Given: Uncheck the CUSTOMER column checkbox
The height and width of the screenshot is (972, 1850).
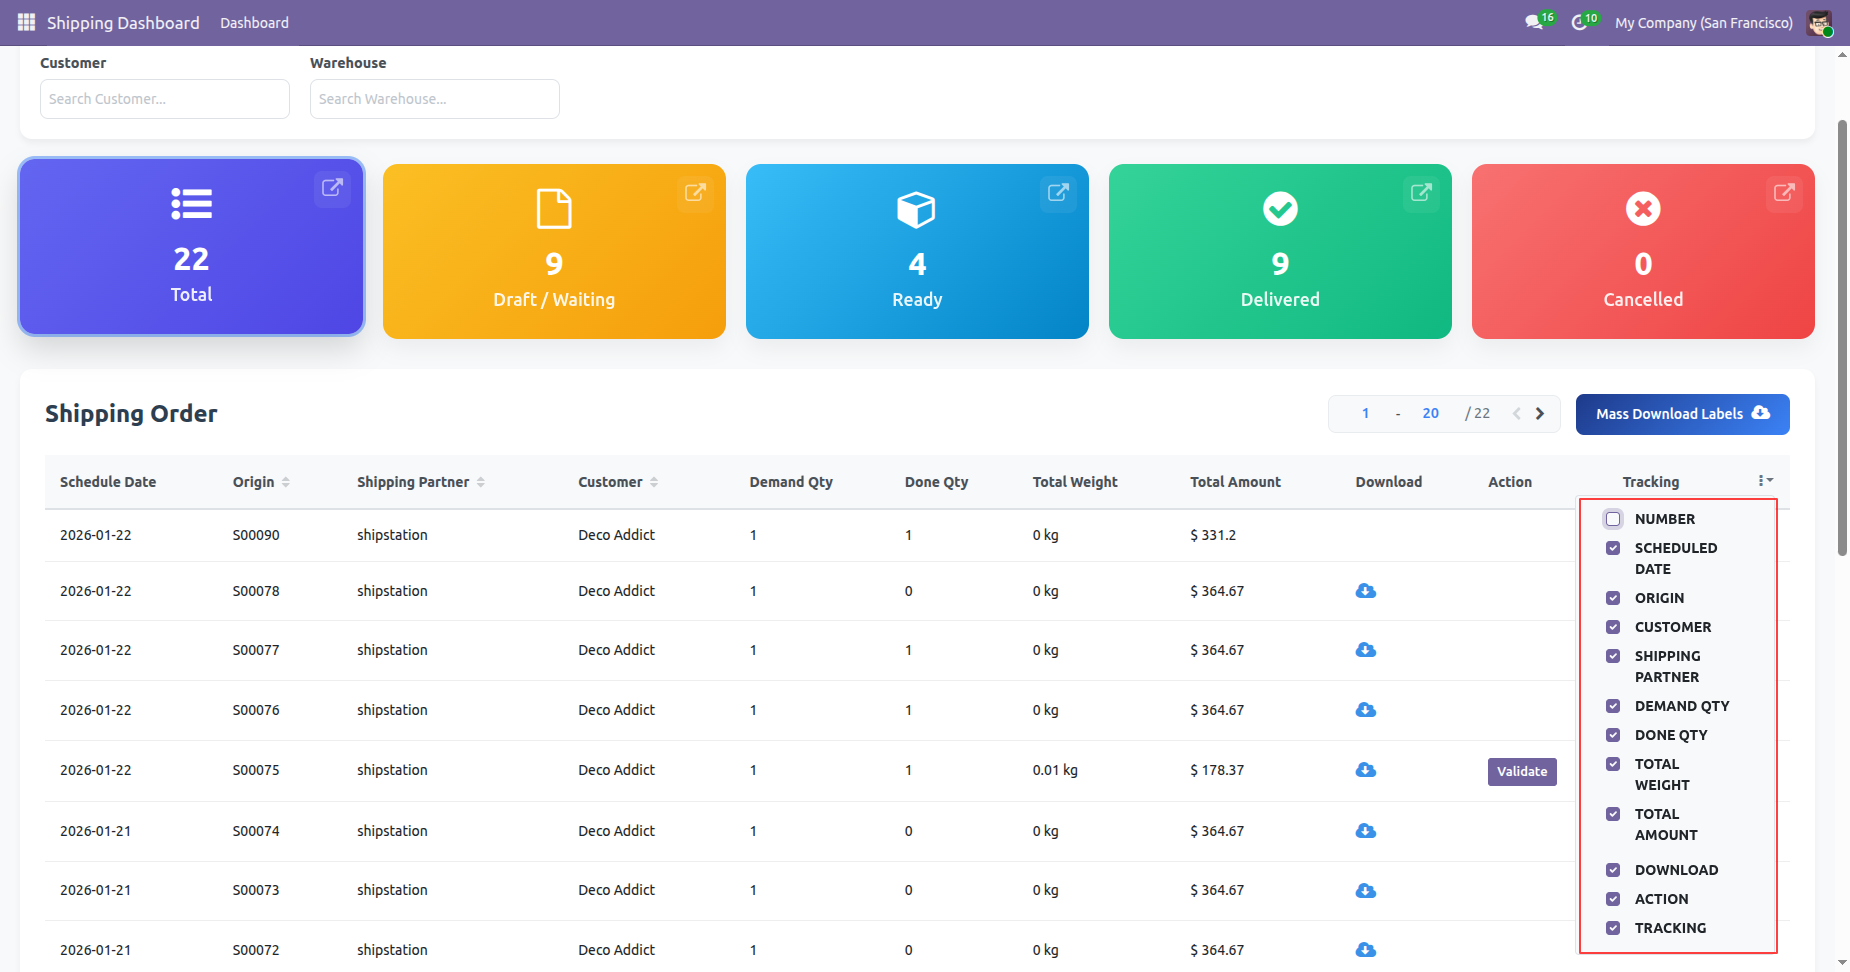Looking at the screenshot, I should 1613,627.
